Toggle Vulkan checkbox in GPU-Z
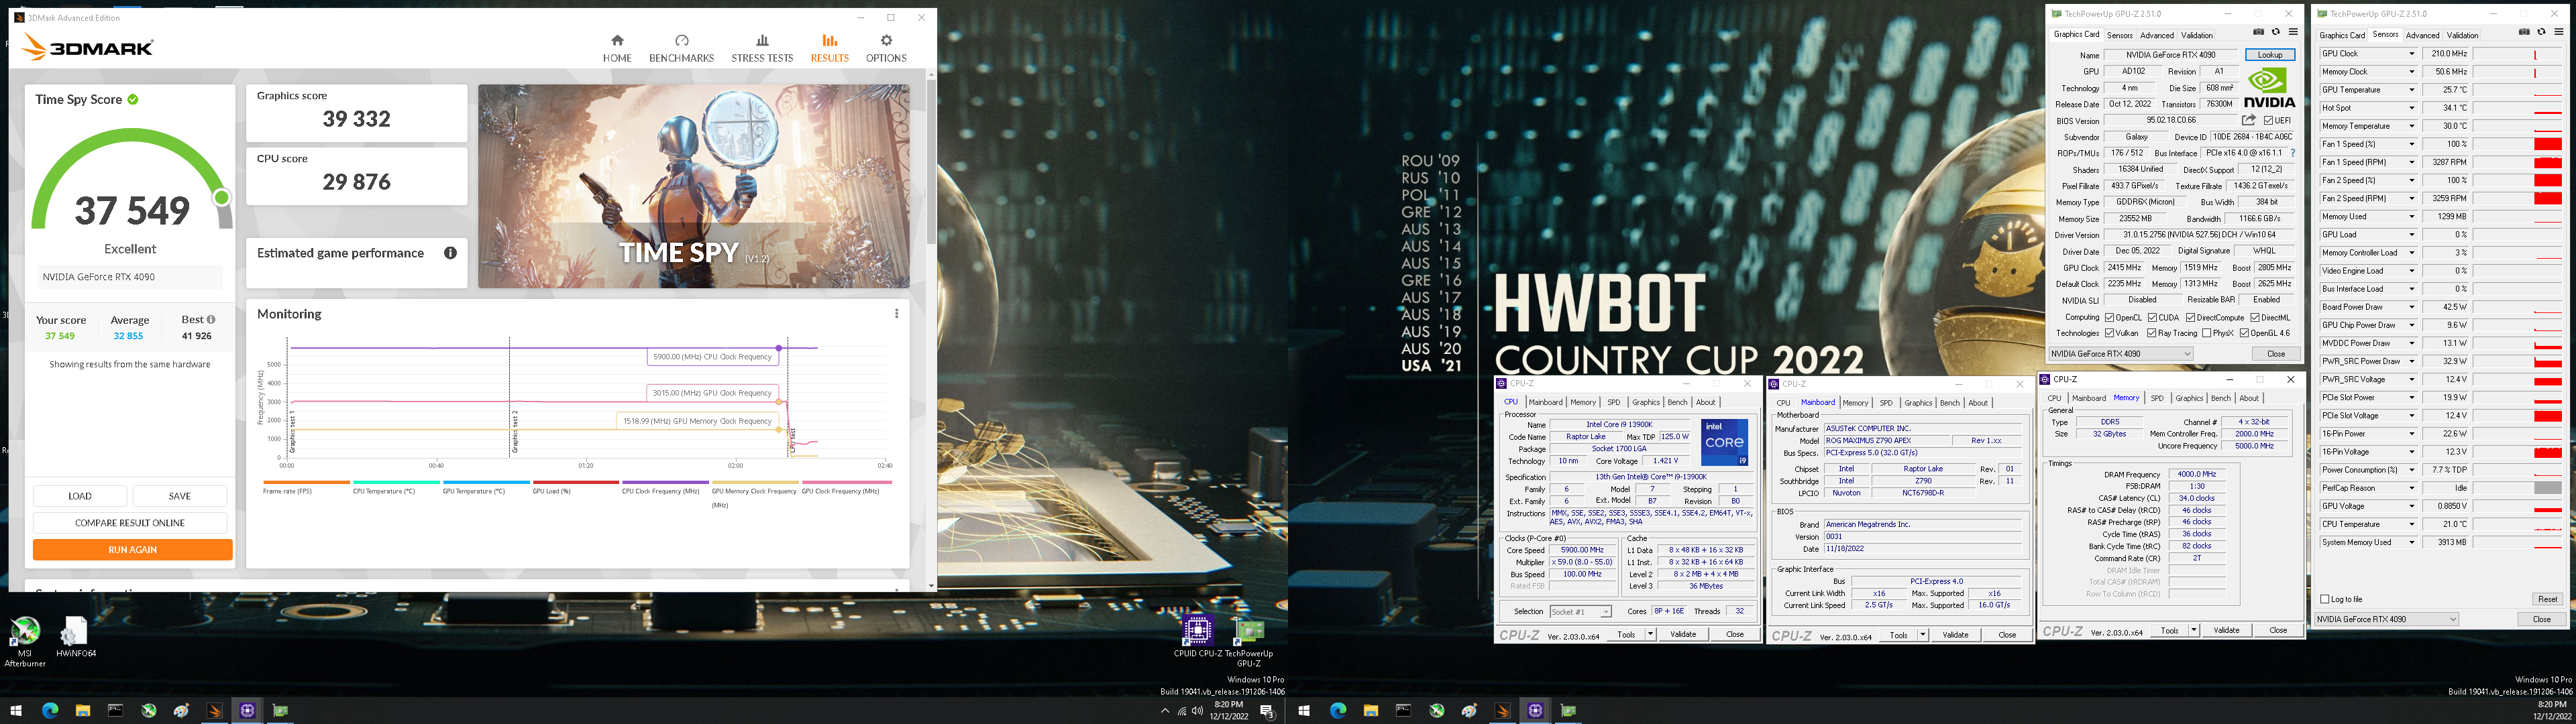Viewport: 2576px width, 724px height. coord(2109,333)
